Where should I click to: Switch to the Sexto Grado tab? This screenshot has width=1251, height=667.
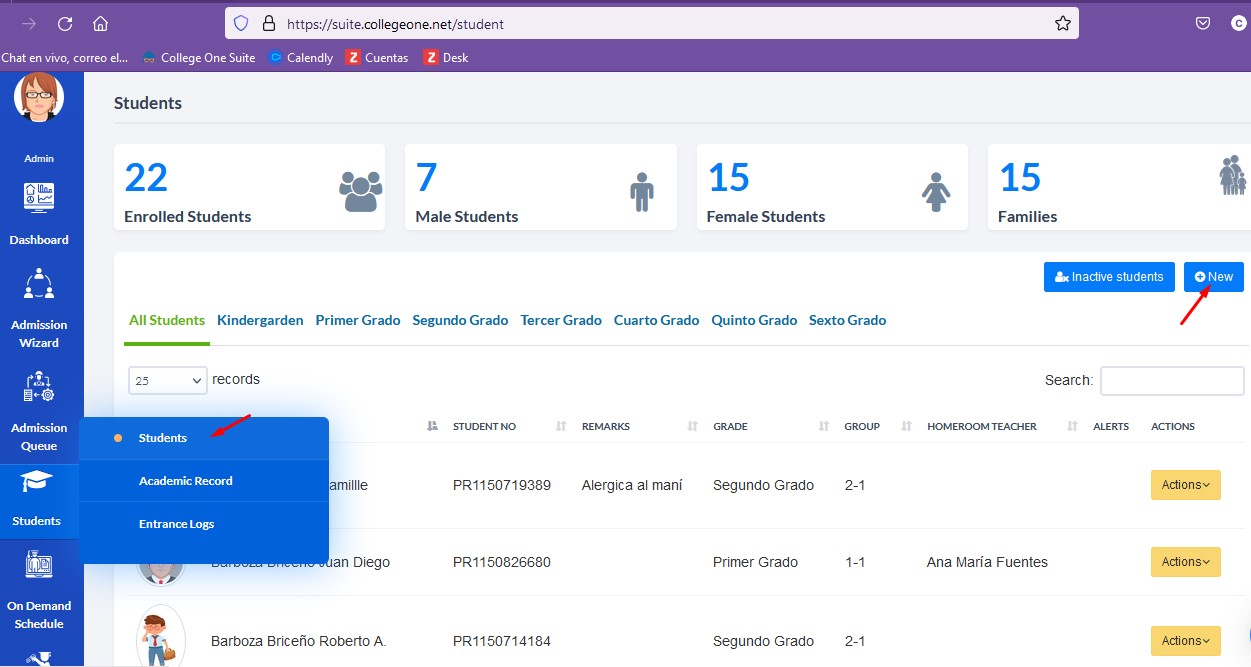click(x=847, y=321)
